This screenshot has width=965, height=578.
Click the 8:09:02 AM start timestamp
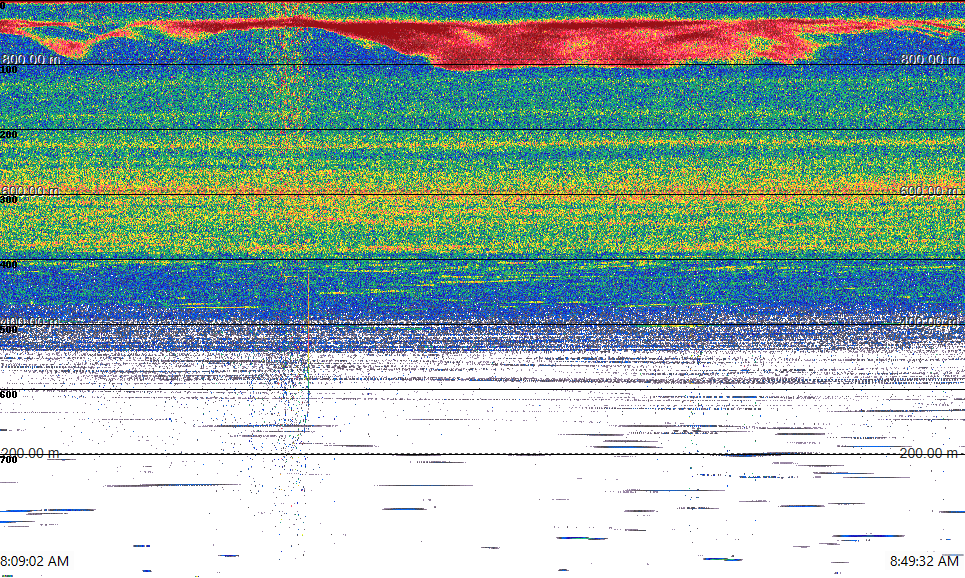click(x=34, y=561)
